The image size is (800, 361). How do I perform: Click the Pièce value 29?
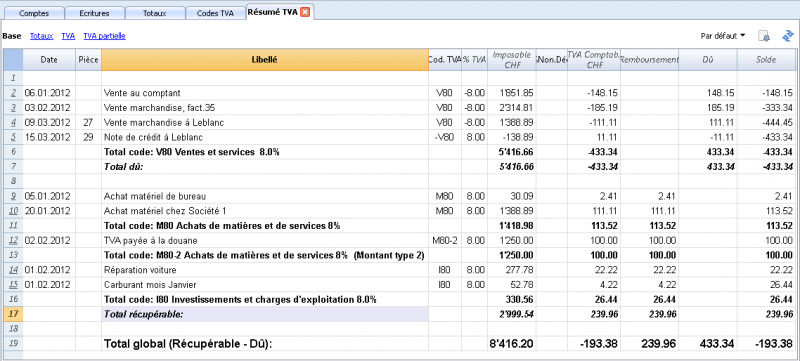click(89, 138)
